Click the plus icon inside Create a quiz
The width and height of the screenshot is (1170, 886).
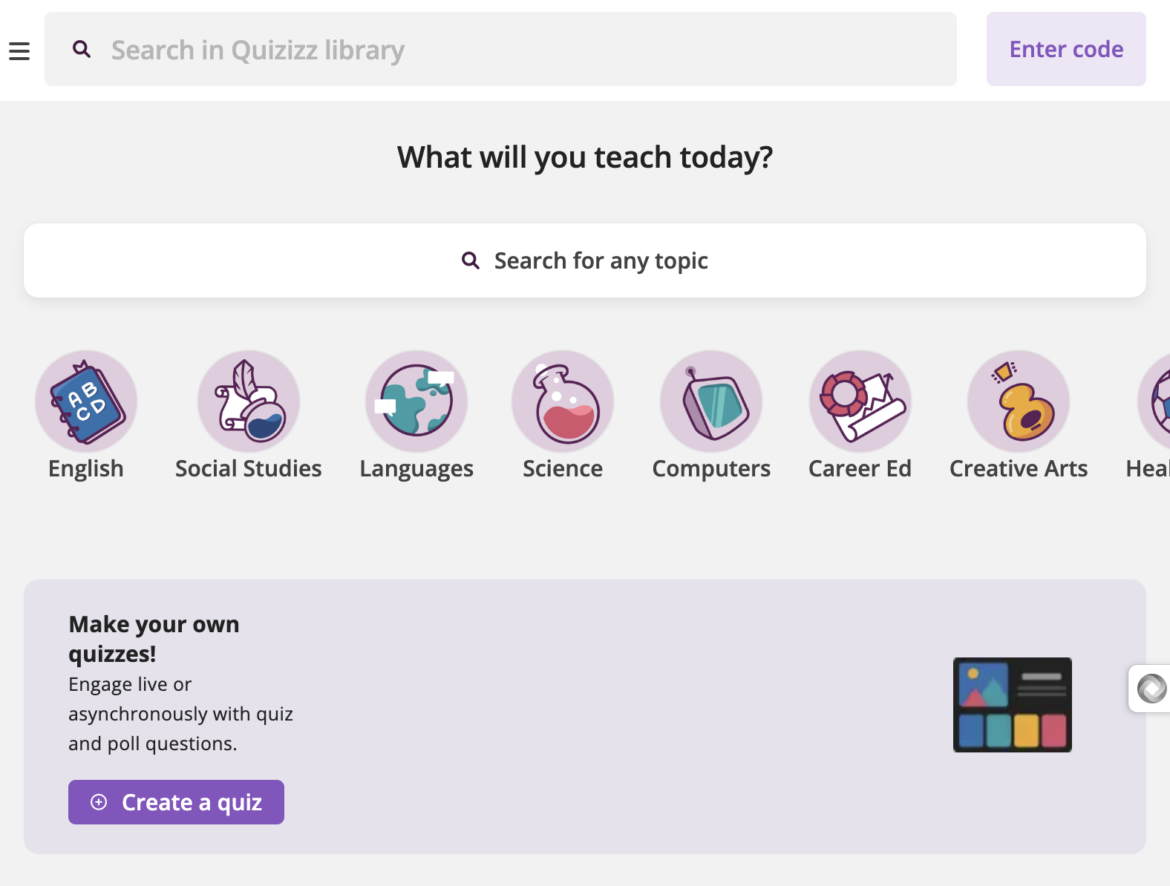[x=98, y=802]
